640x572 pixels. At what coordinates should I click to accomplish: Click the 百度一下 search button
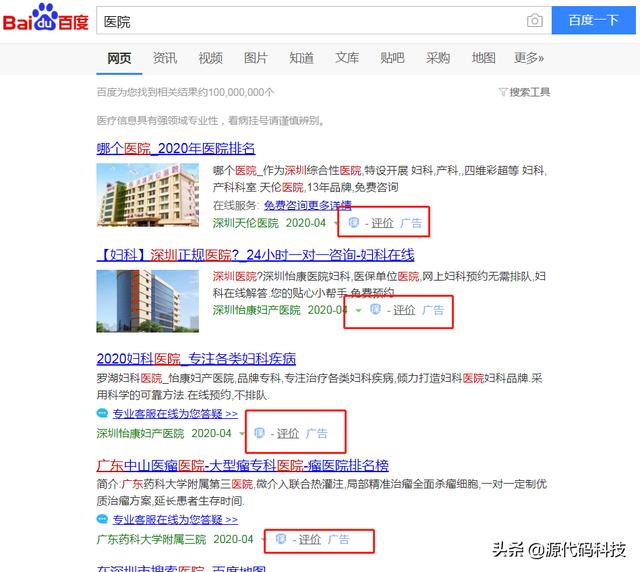coord(593,20)
